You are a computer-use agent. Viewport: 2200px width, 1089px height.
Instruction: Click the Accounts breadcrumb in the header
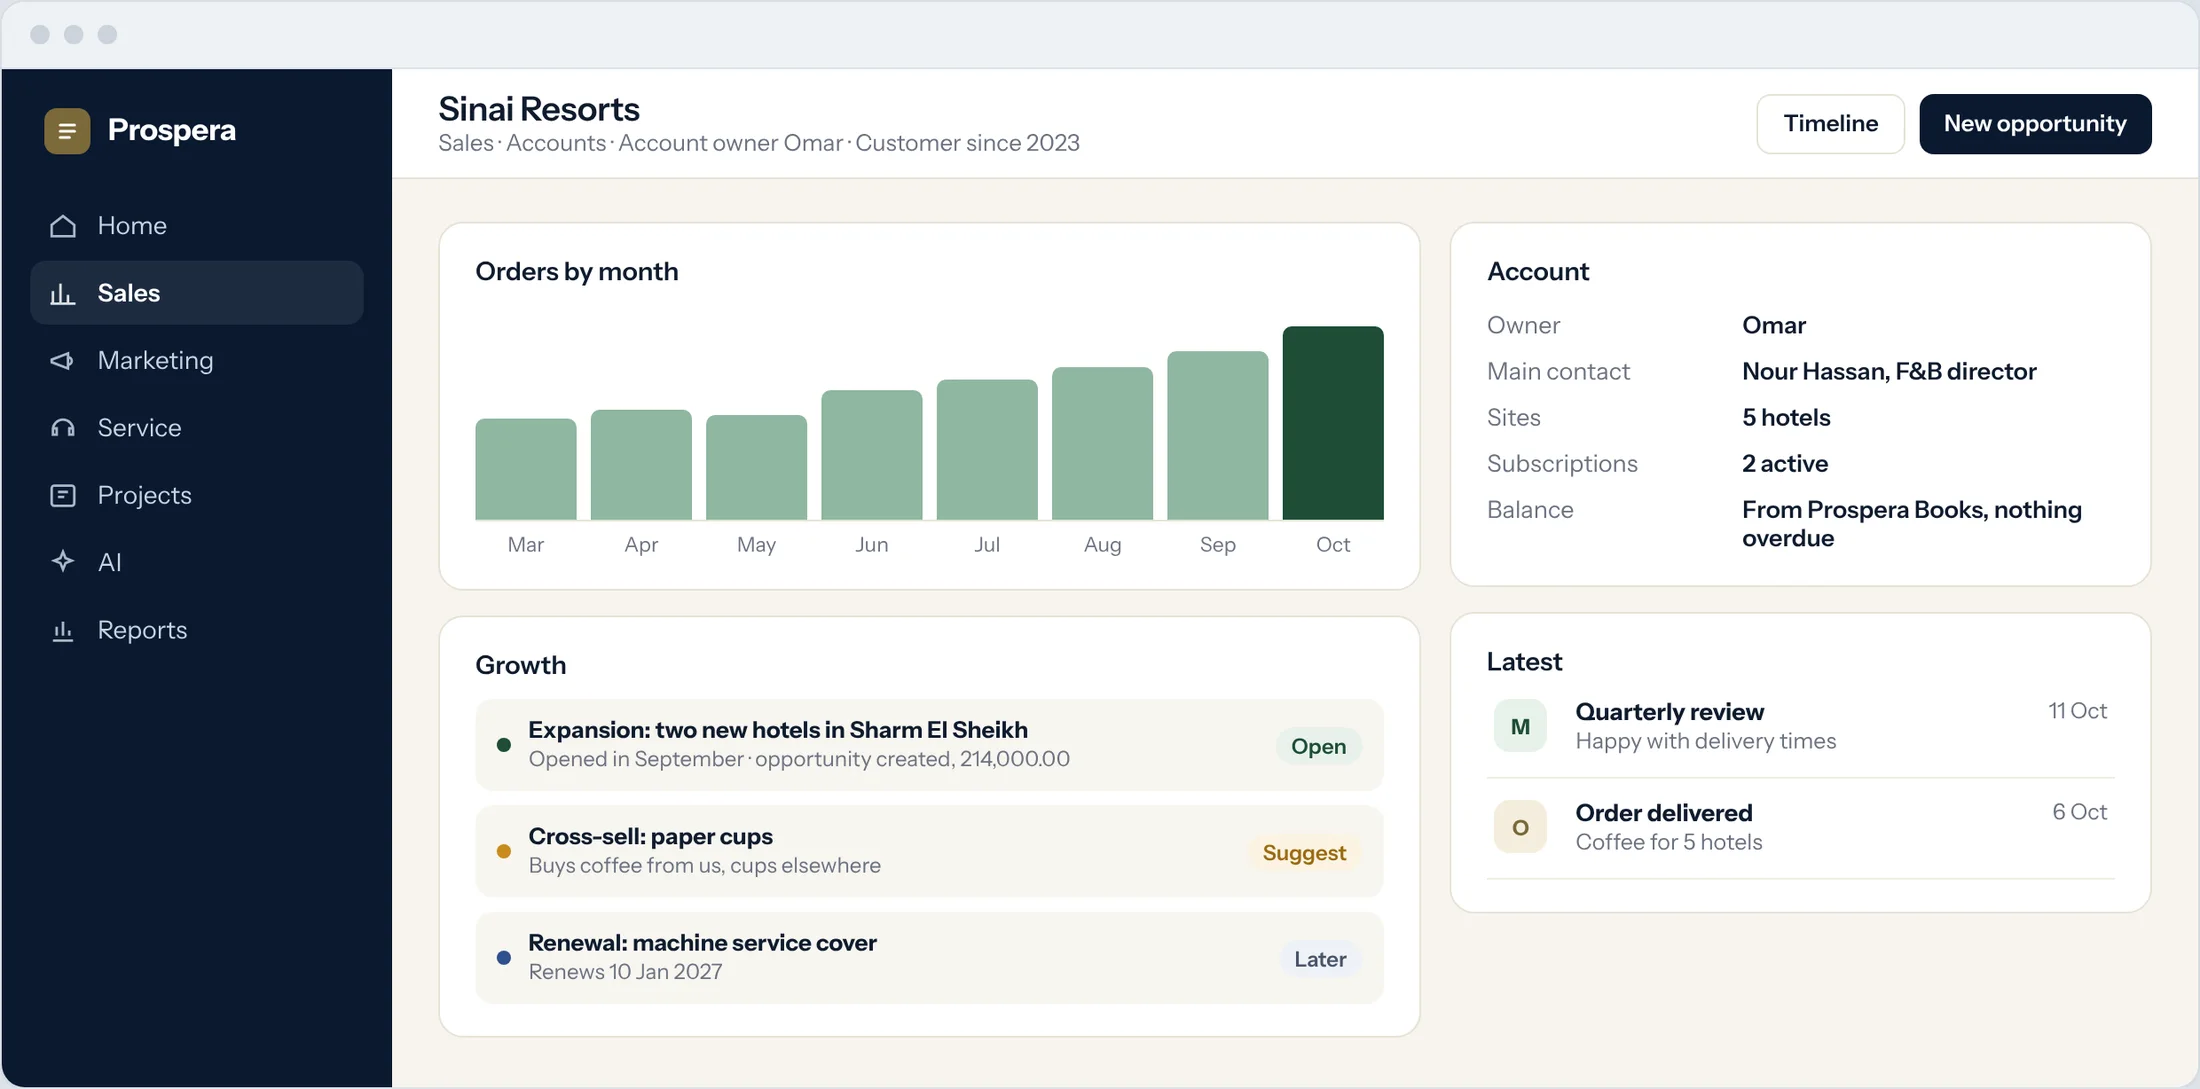pos(556,143)
